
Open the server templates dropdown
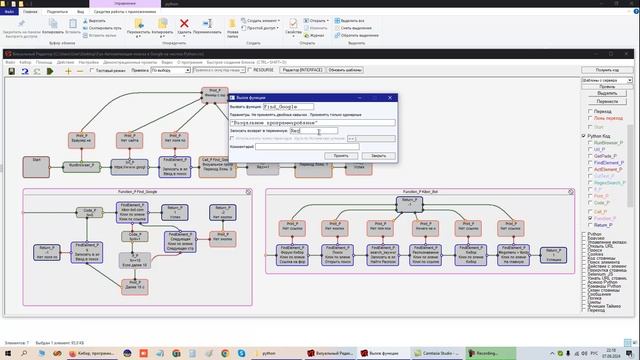coord(607,80)
